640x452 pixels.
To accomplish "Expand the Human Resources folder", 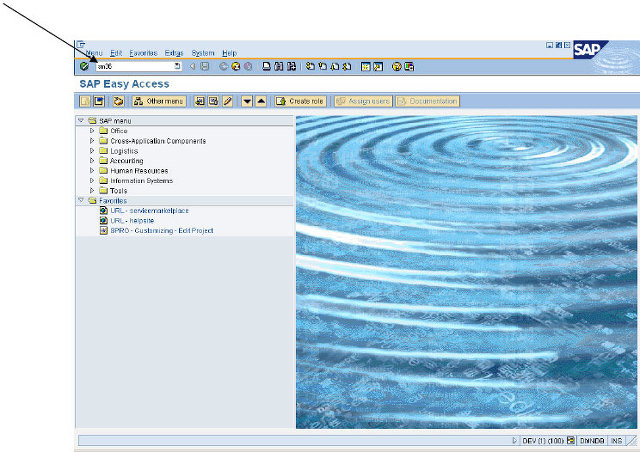I will [x=92, y=170].
